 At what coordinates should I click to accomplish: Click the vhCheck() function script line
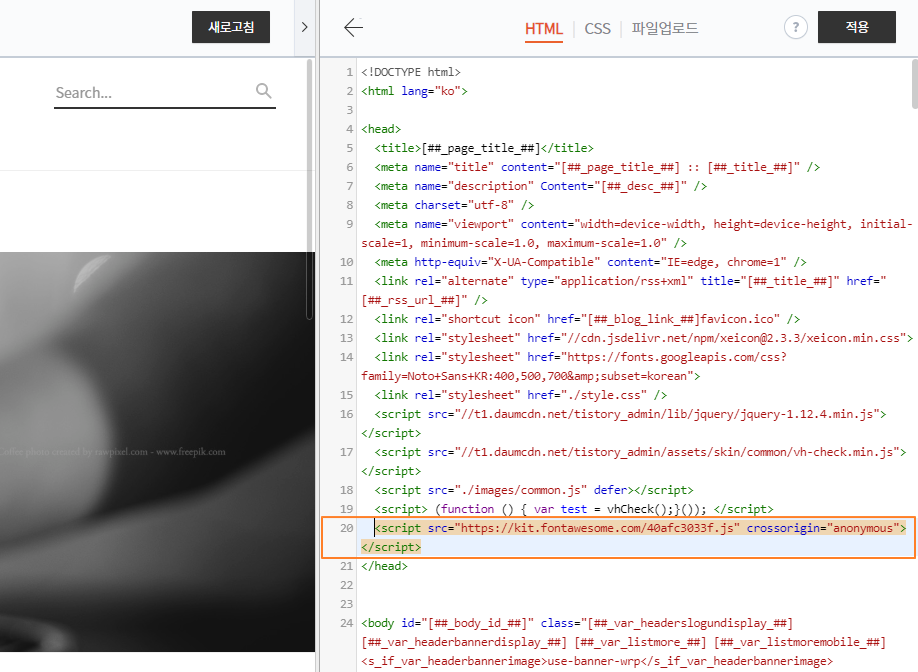(574, 509)
